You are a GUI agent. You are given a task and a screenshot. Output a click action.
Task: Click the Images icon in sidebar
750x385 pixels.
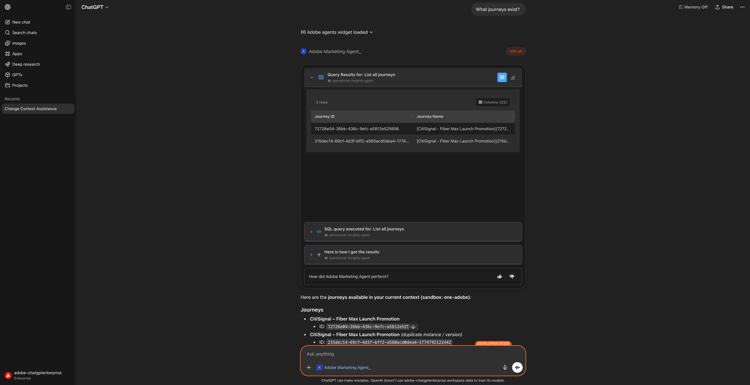point(8,43)
